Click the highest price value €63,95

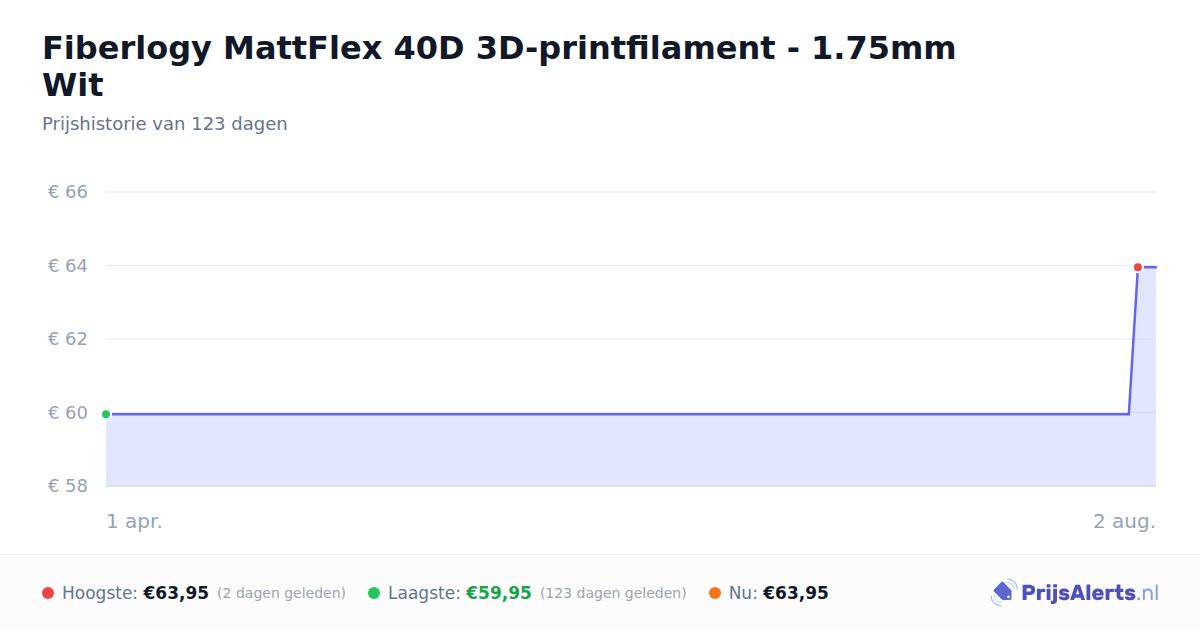click(x=176, y=593)
